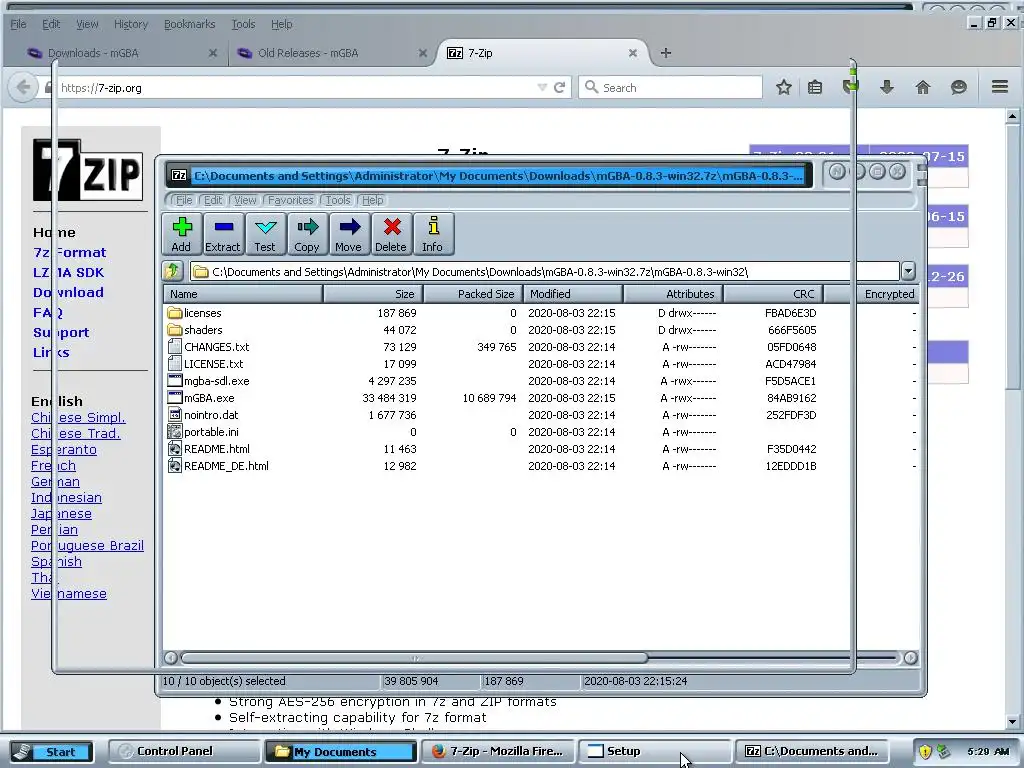
Task: Click the Delete toolbar button
Action: 391,234
